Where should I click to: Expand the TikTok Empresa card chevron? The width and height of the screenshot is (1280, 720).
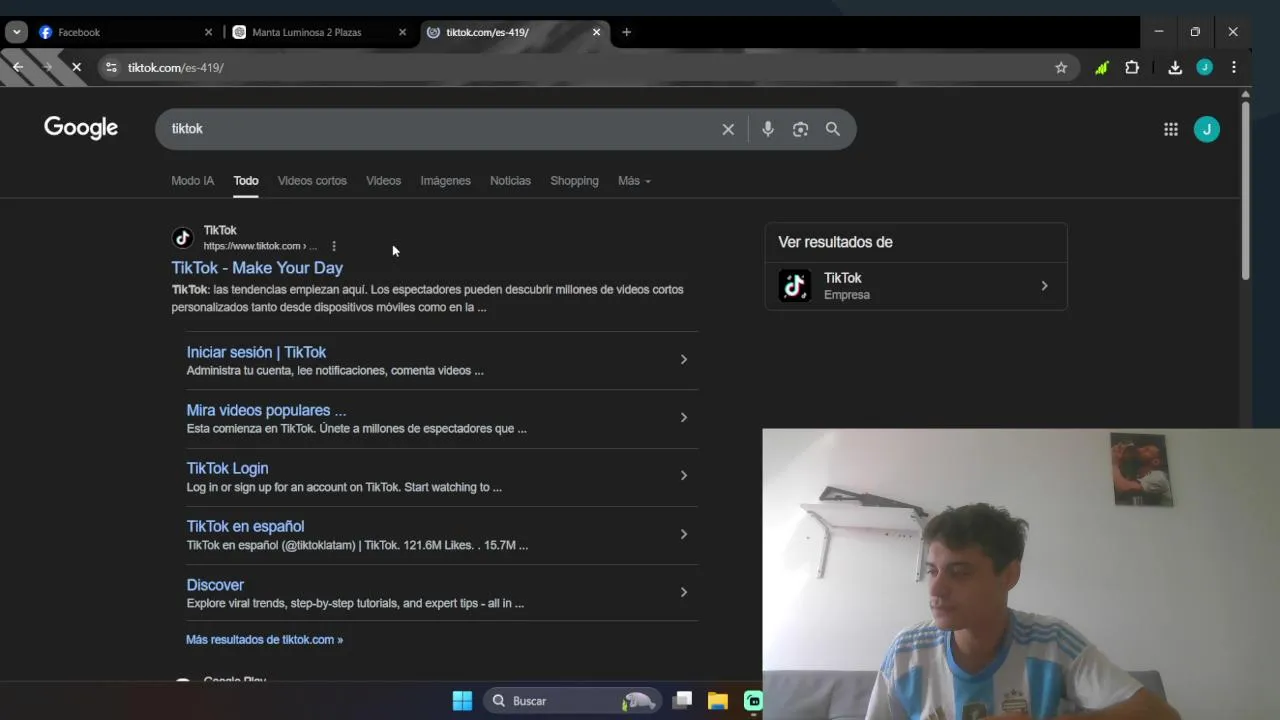(1044, 286)
